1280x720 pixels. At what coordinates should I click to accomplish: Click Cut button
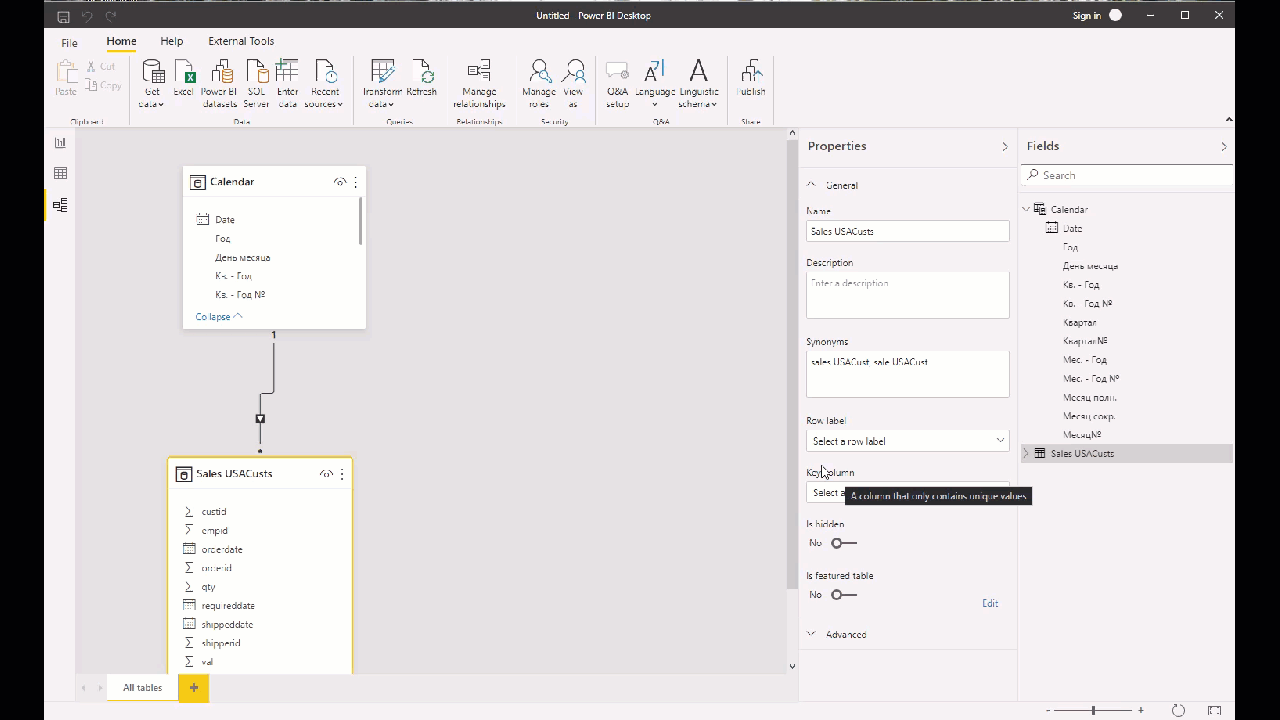click(x=101, y=67)
